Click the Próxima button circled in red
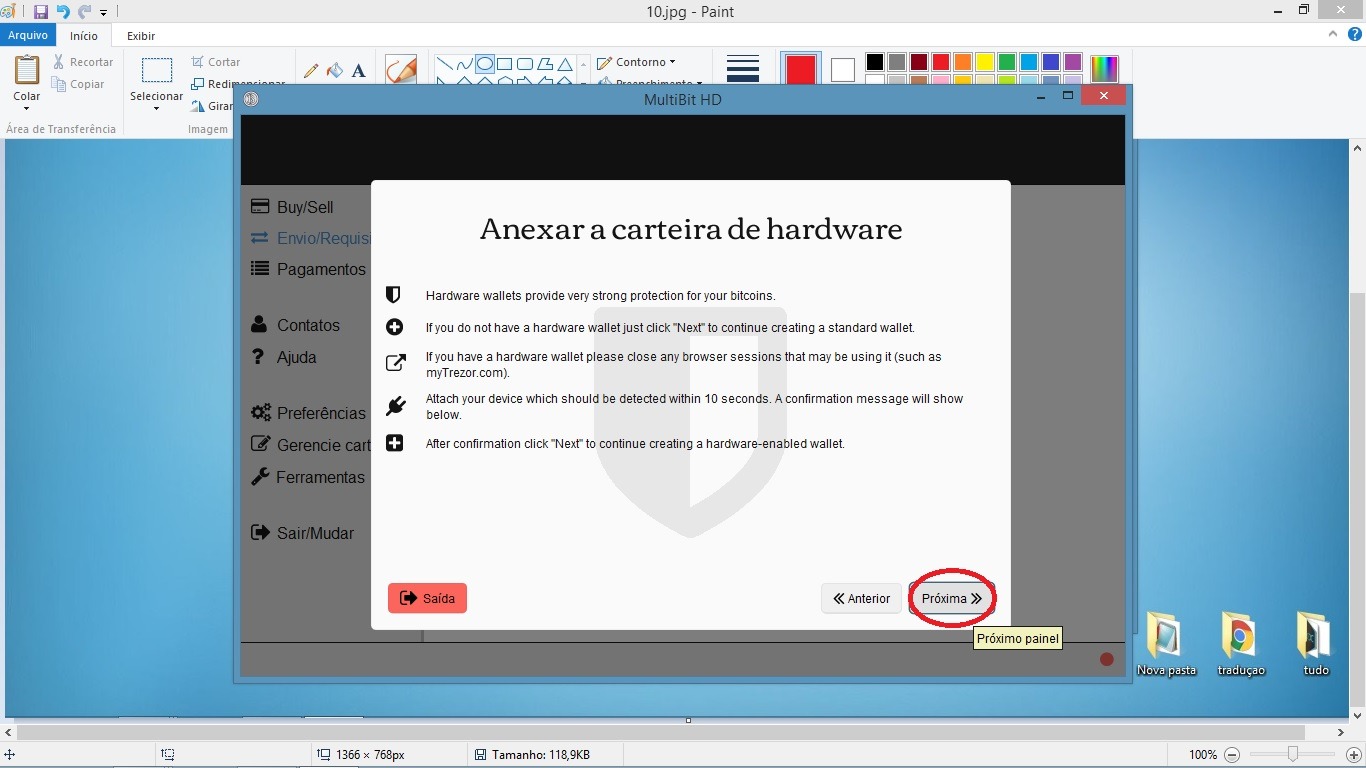Image resolution: width=1366 pixels, height=768 pixels. [x=951, y=599]
